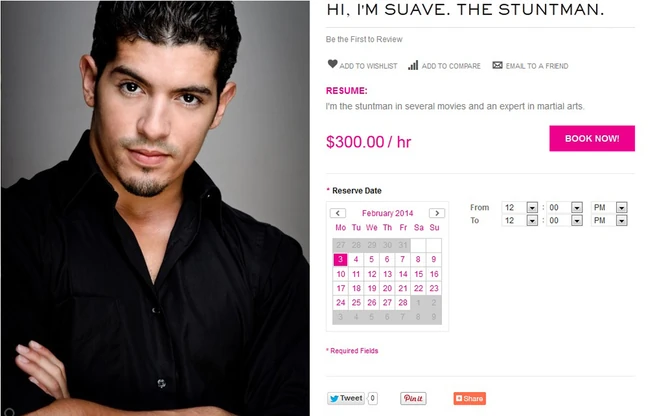Viewport: 670px width, 416px height.
Task: Choose February 28 on the calendar
Action: [403, 302]
